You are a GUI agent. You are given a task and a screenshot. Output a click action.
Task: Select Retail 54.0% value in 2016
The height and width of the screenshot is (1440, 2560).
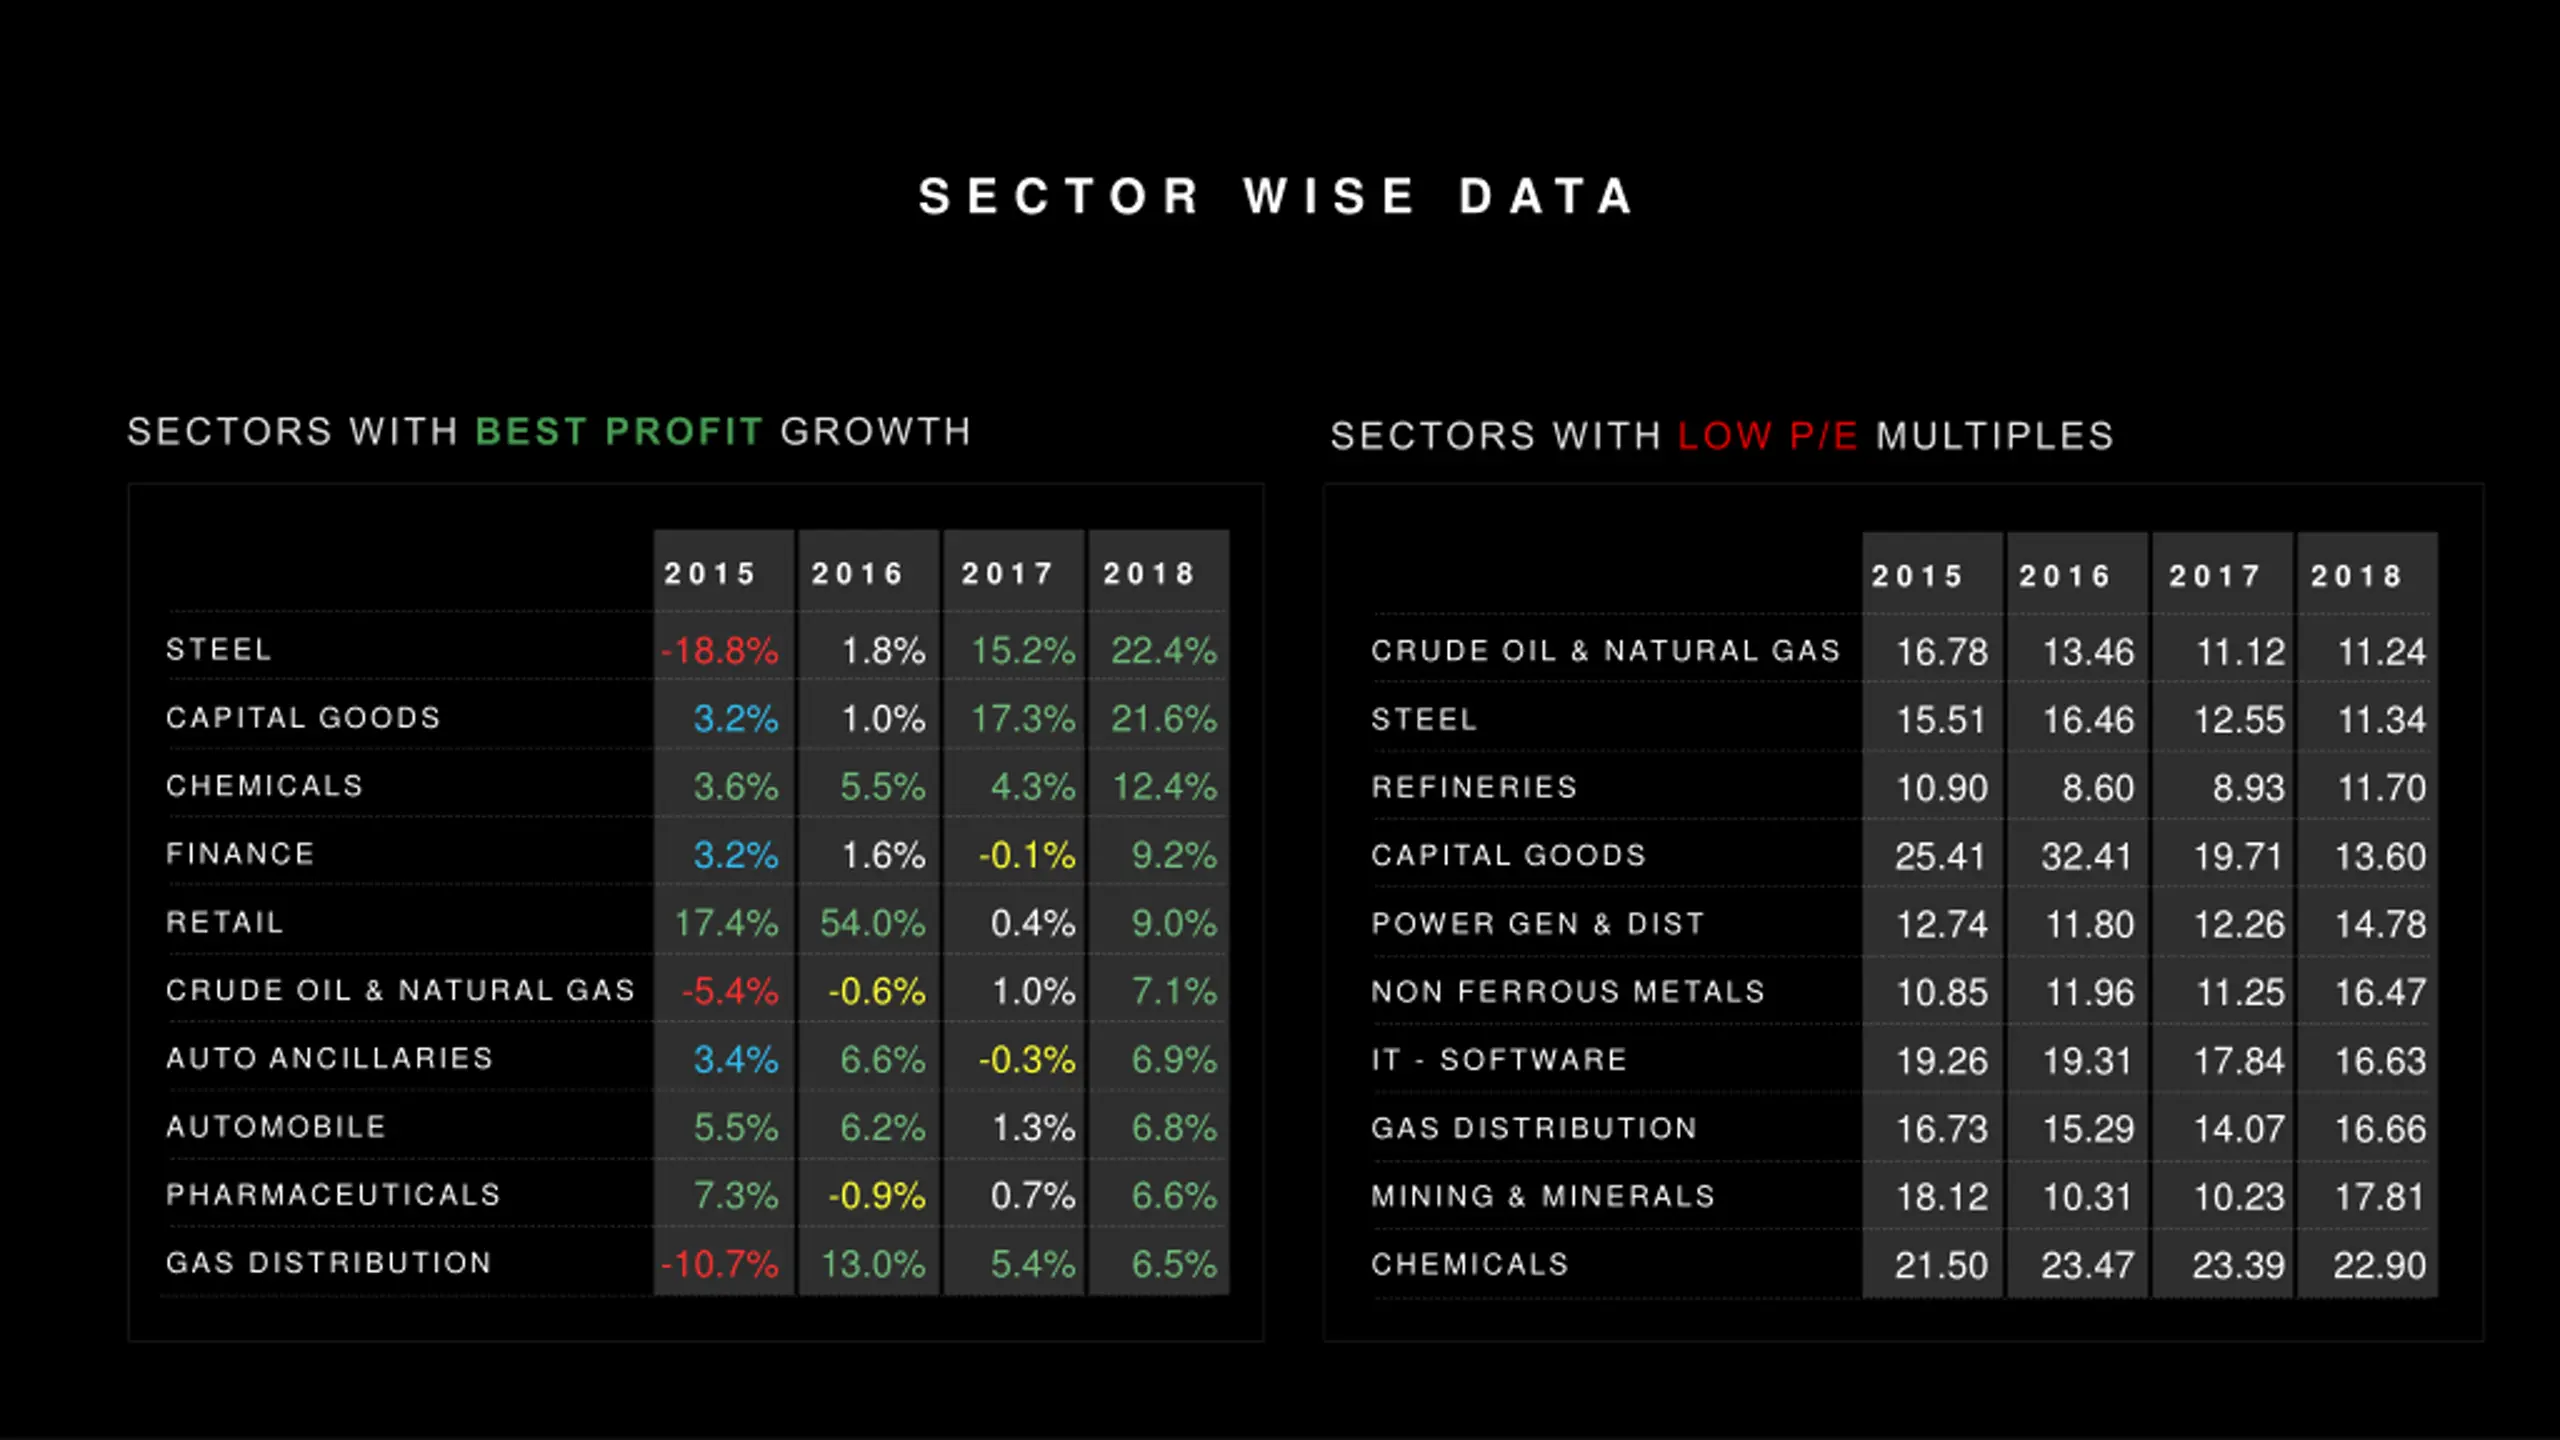click(x=873, y=923)
